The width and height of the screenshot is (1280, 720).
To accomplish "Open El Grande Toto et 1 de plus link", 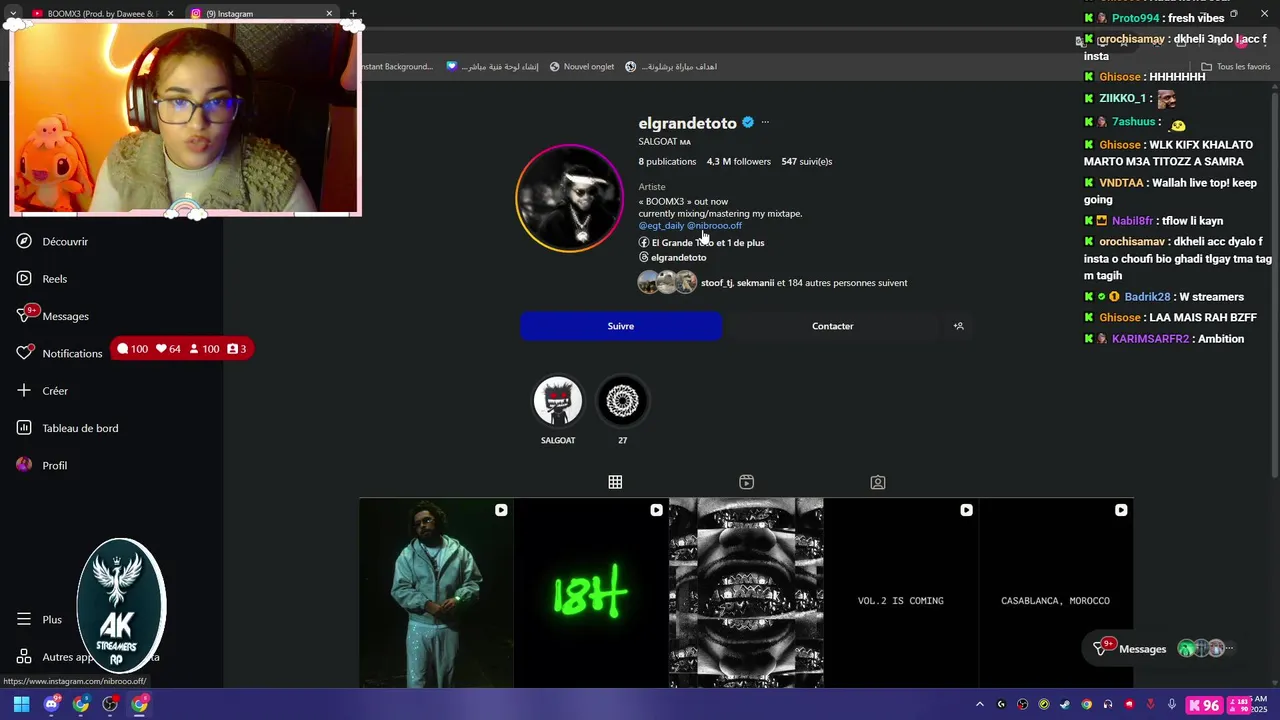I will [708, 243].
